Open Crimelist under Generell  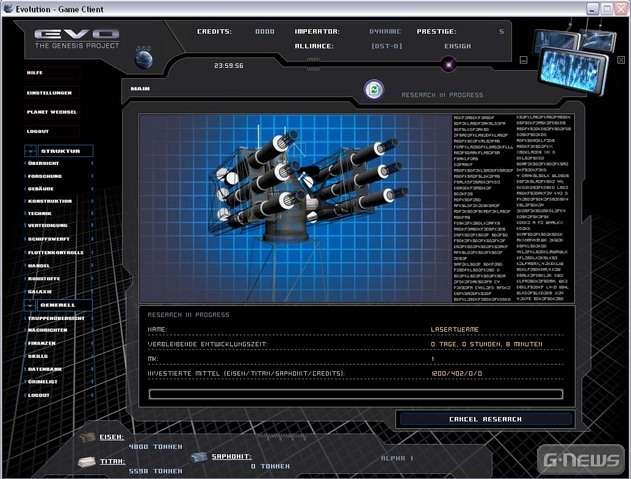[x=43, y=382]
